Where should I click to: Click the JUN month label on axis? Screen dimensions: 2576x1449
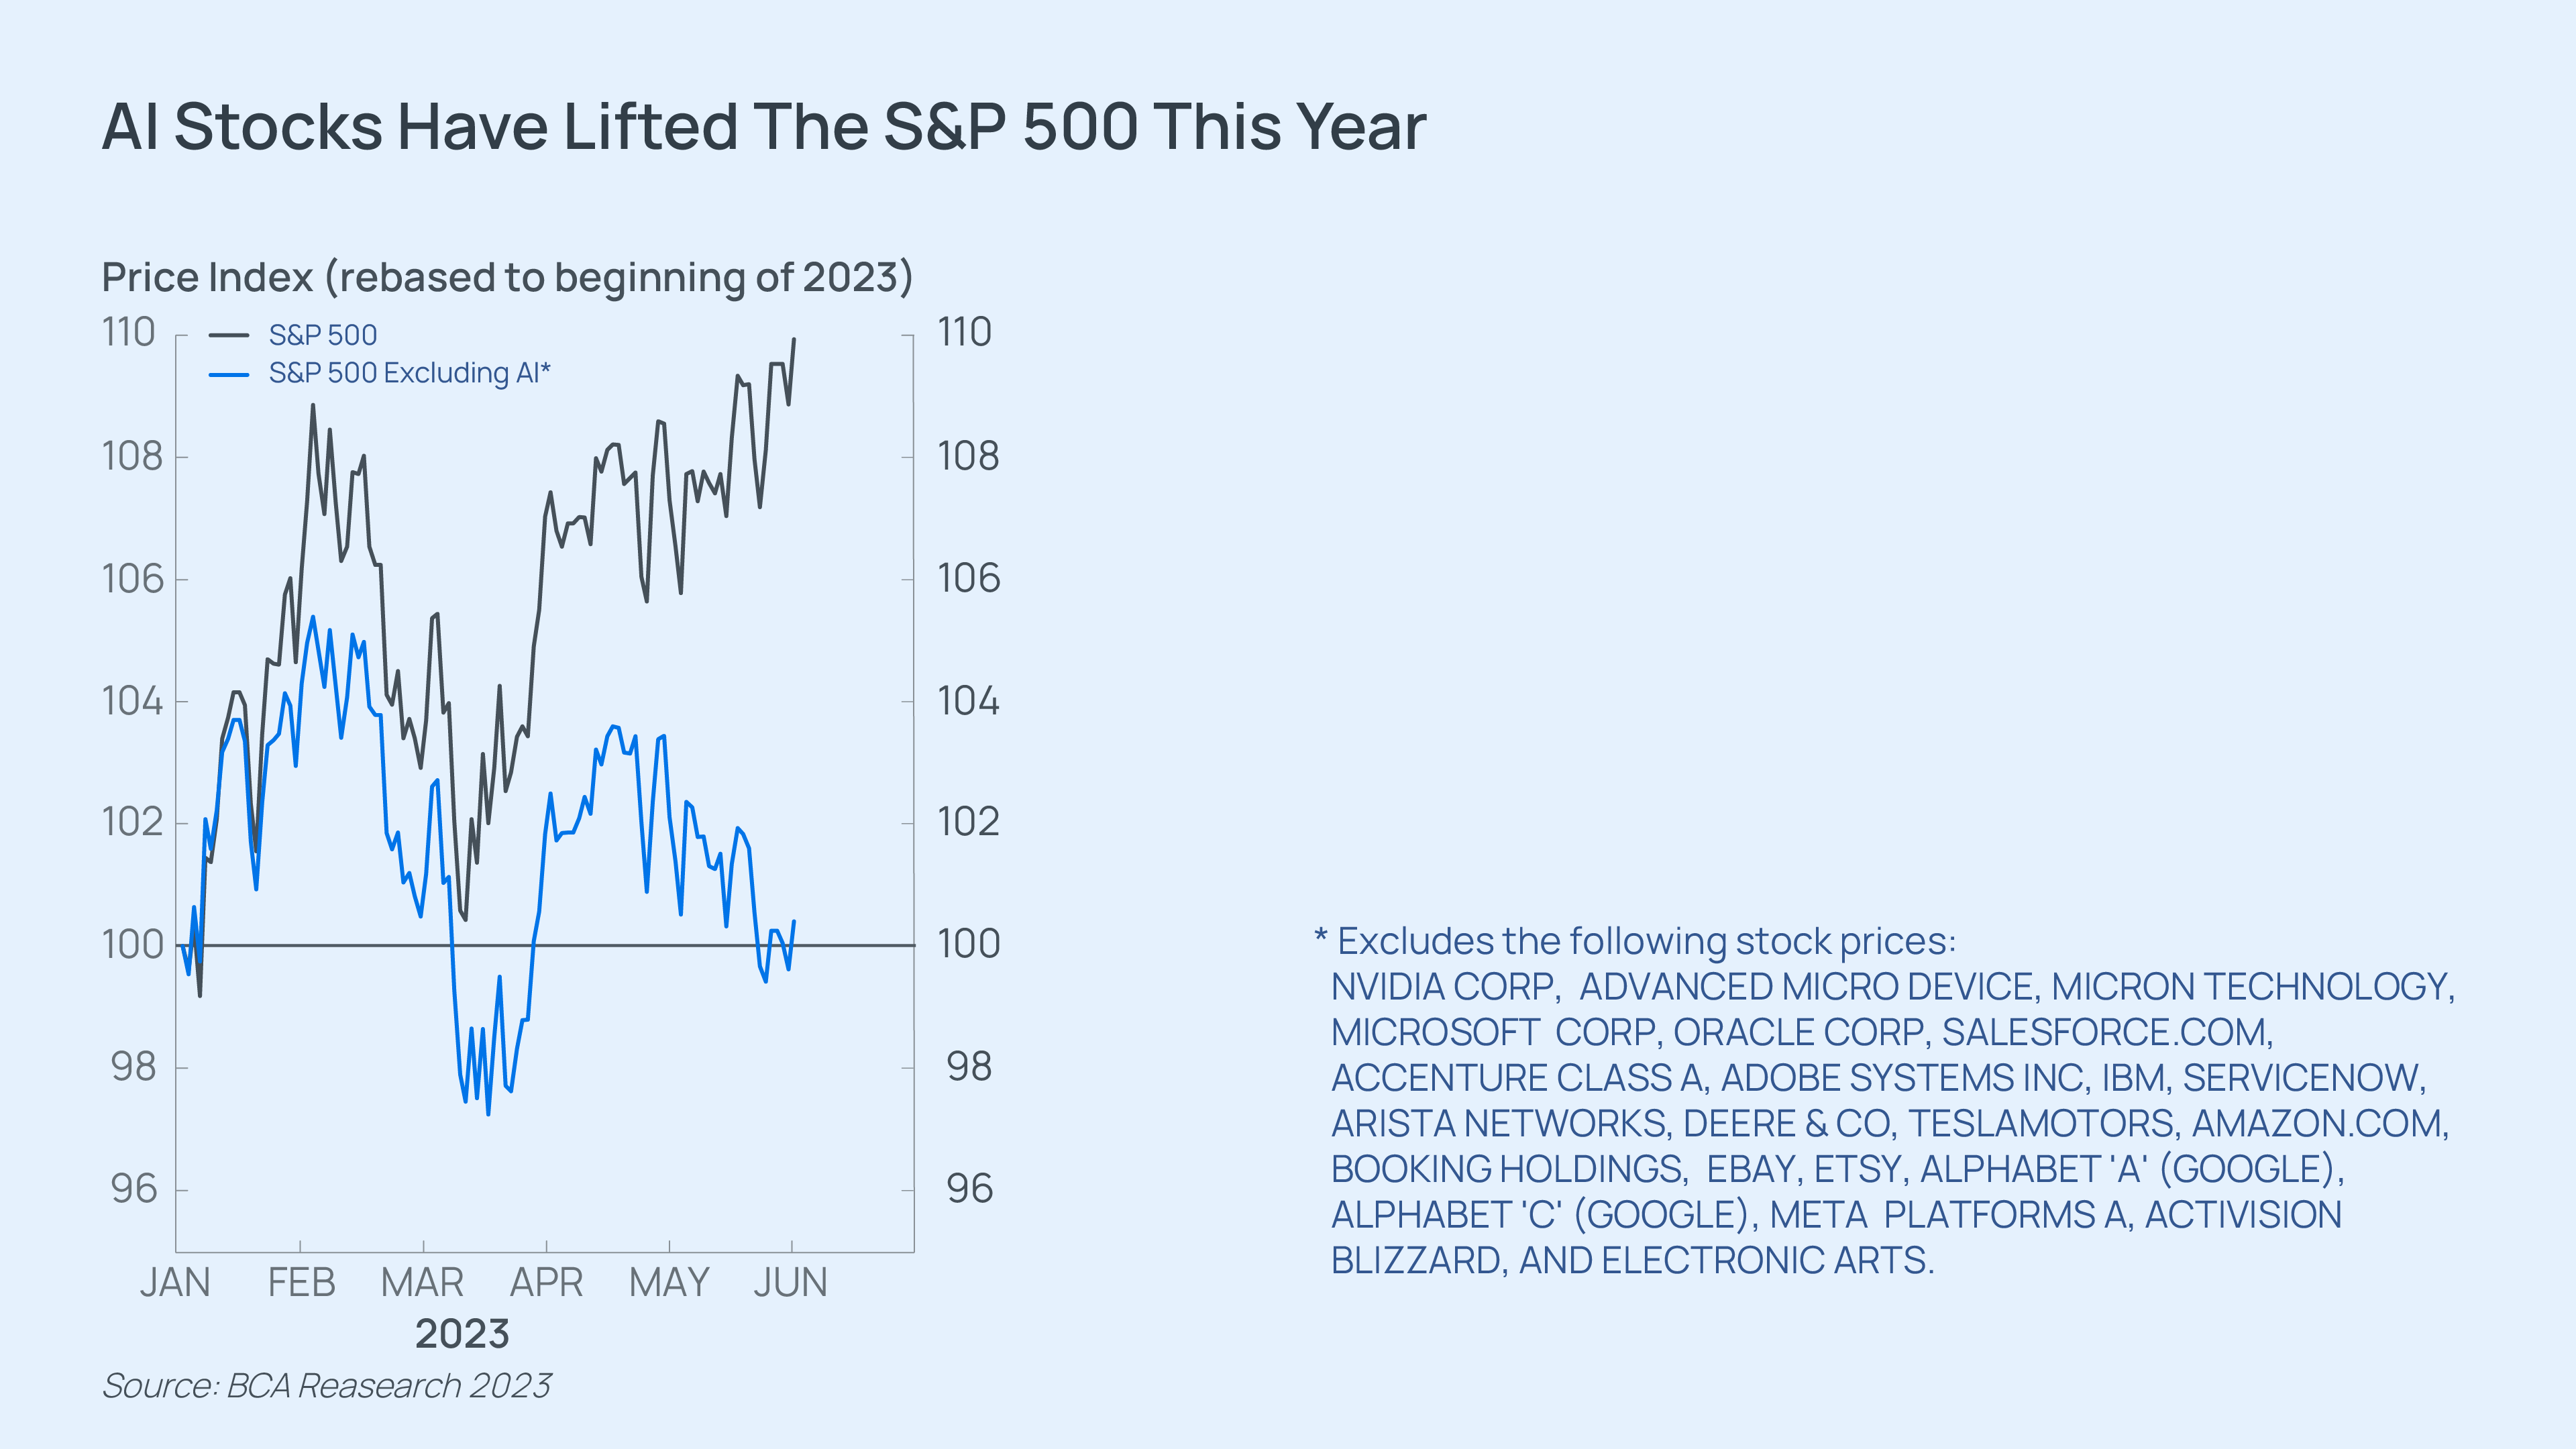[790, 1282]
